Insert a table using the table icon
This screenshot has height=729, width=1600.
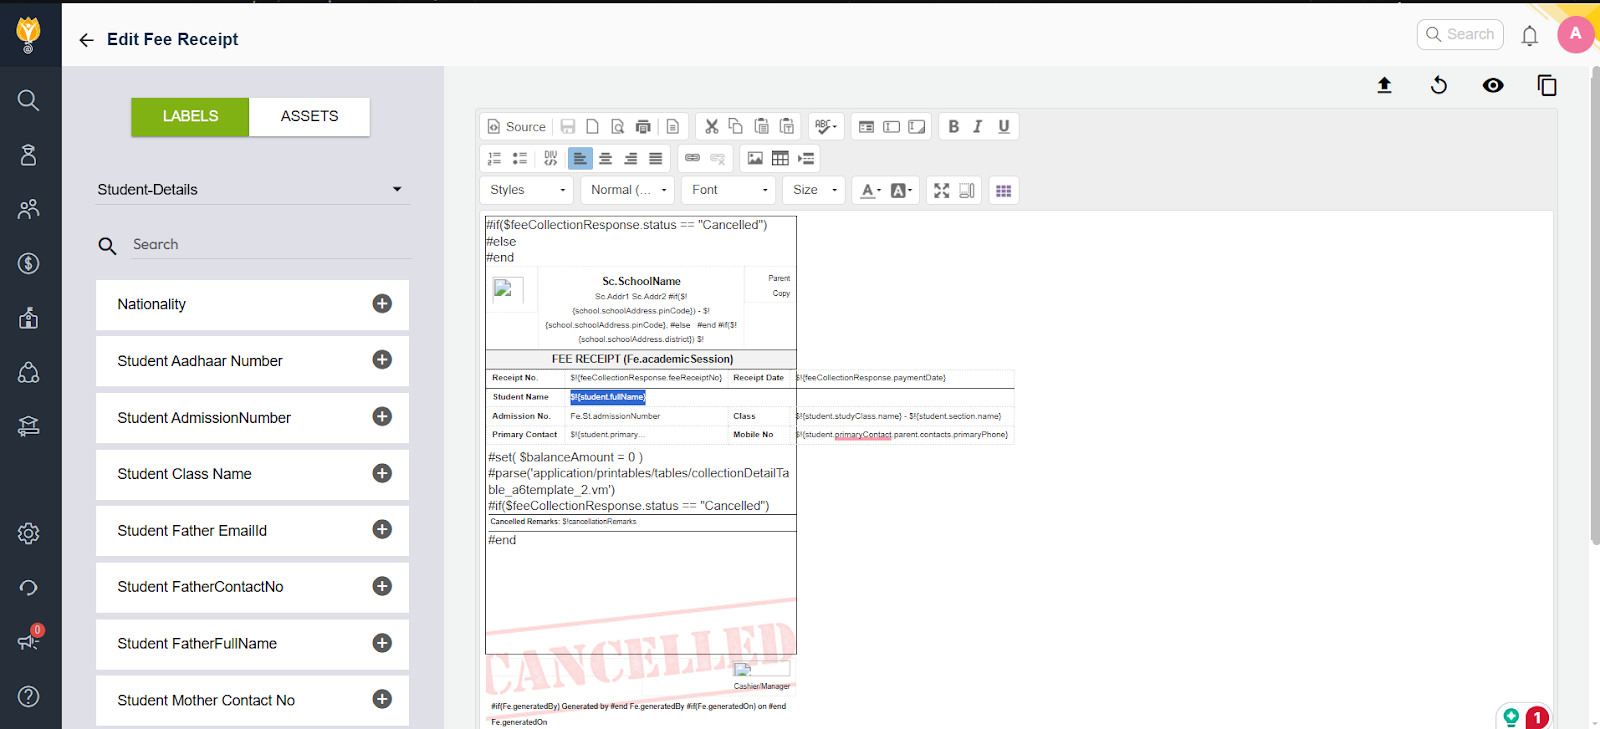[780, 159]
